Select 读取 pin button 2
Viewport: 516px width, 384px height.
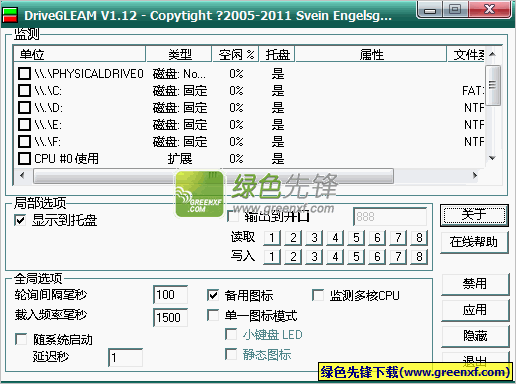(293, 238)
